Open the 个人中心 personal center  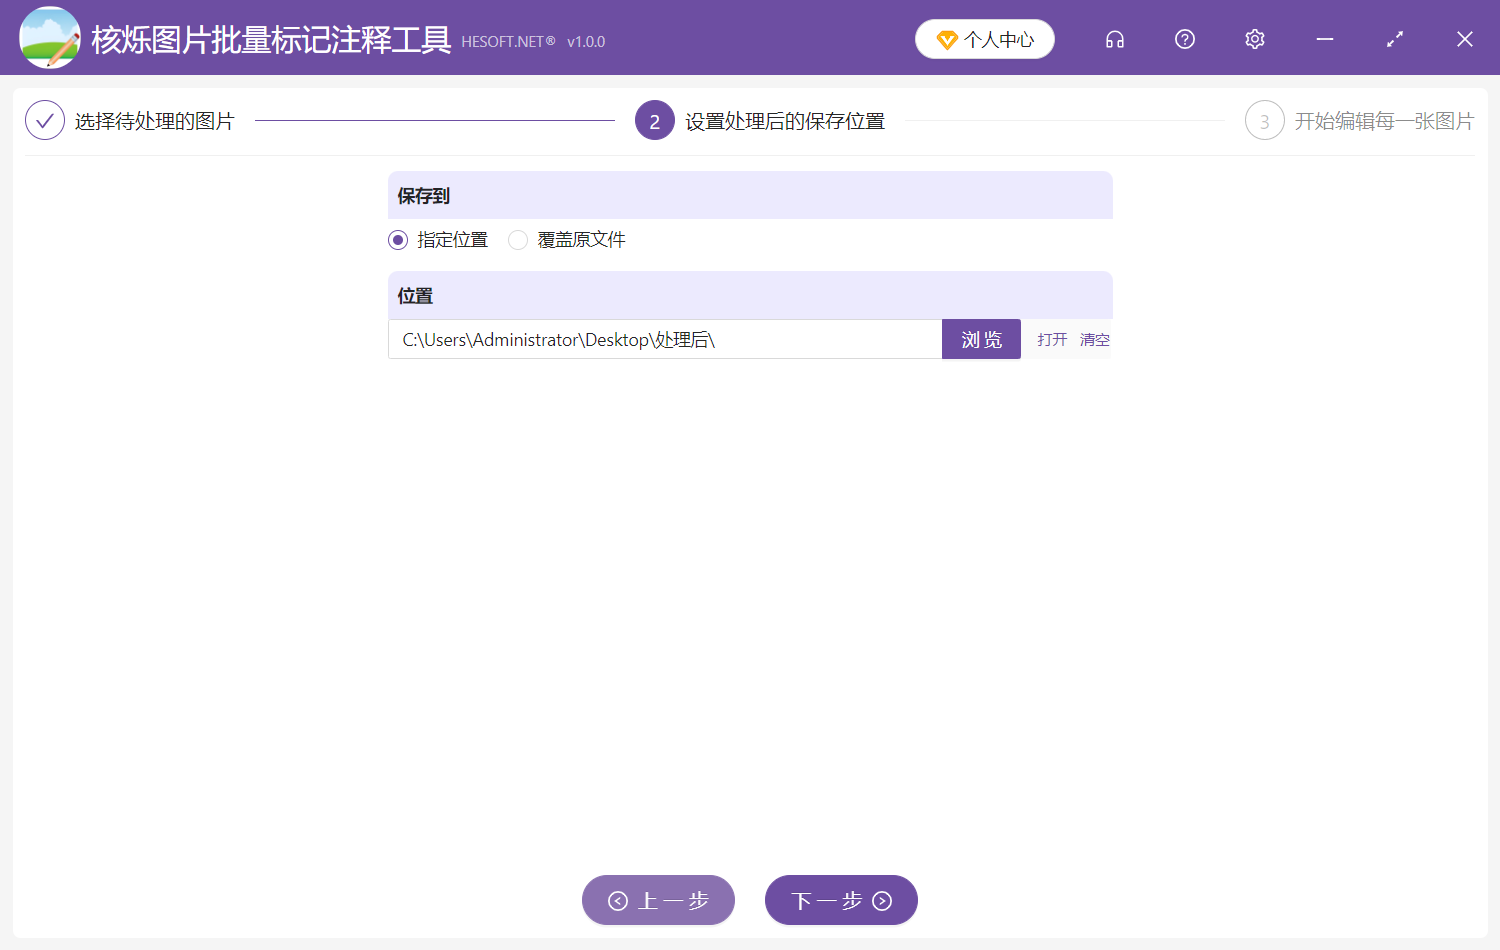point(984,39)
